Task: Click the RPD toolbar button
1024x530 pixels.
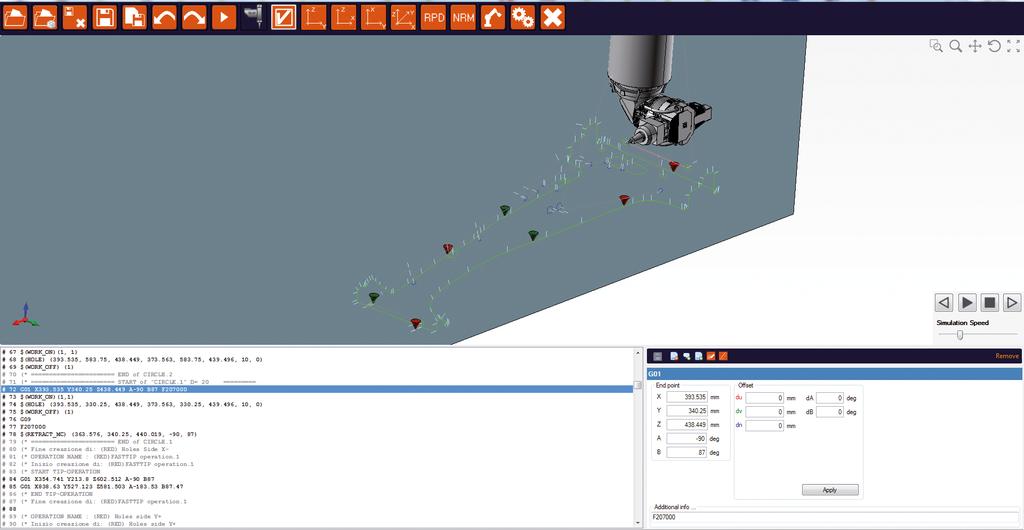Action: 433,18
